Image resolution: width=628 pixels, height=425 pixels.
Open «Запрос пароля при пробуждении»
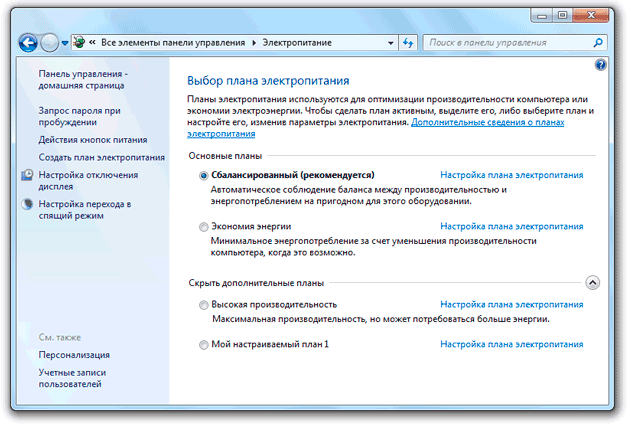(x=79, y=116)
